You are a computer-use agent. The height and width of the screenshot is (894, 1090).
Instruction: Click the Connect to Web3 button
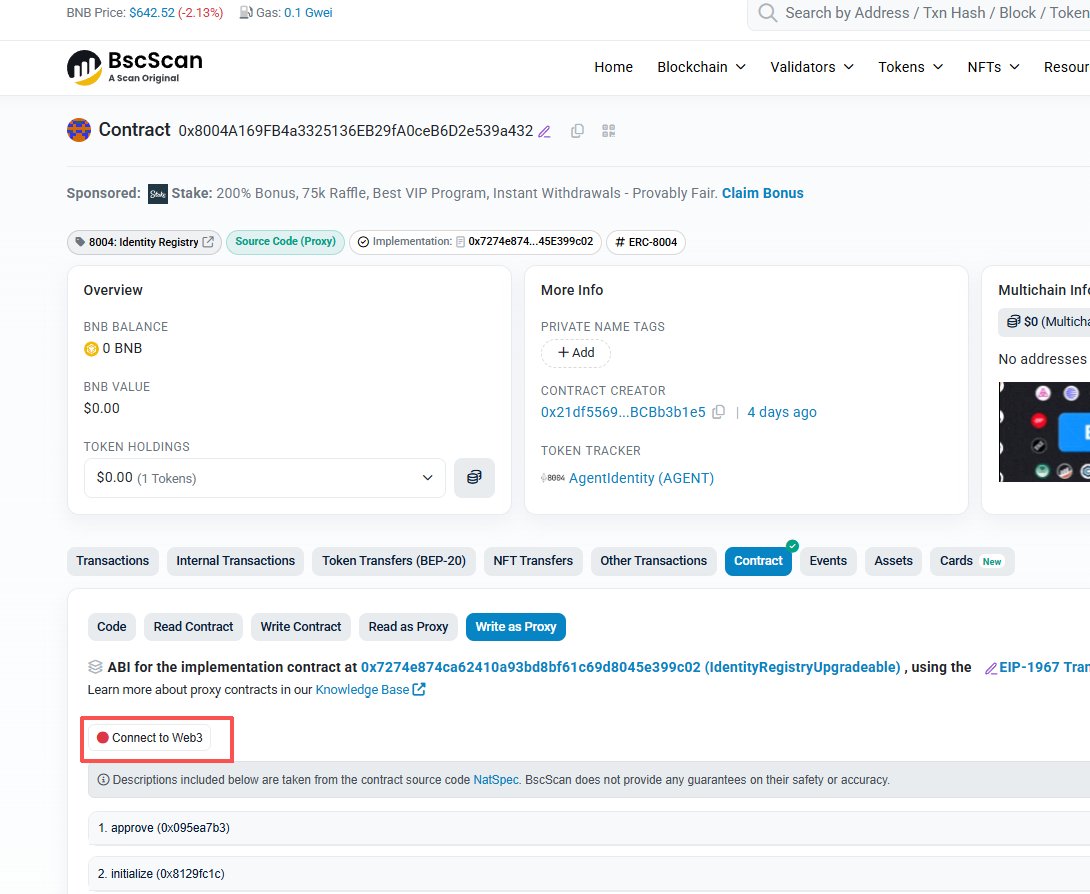point(150,738)
